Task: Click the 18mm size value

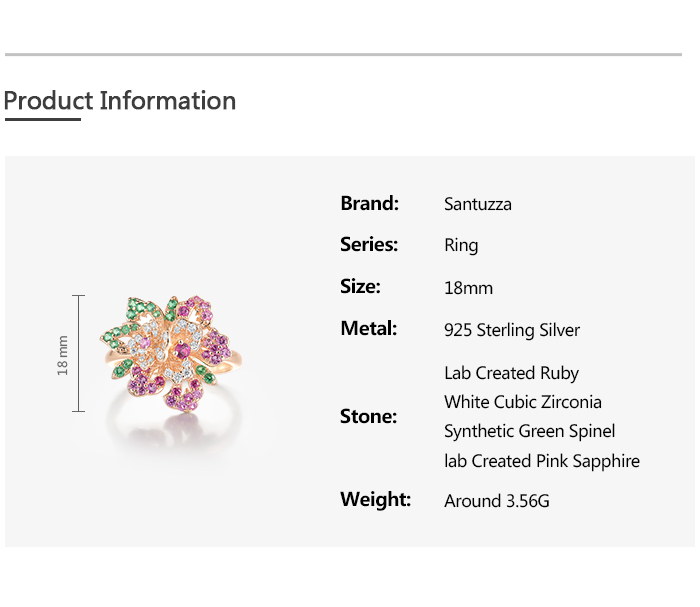Action: pos(468,288)
